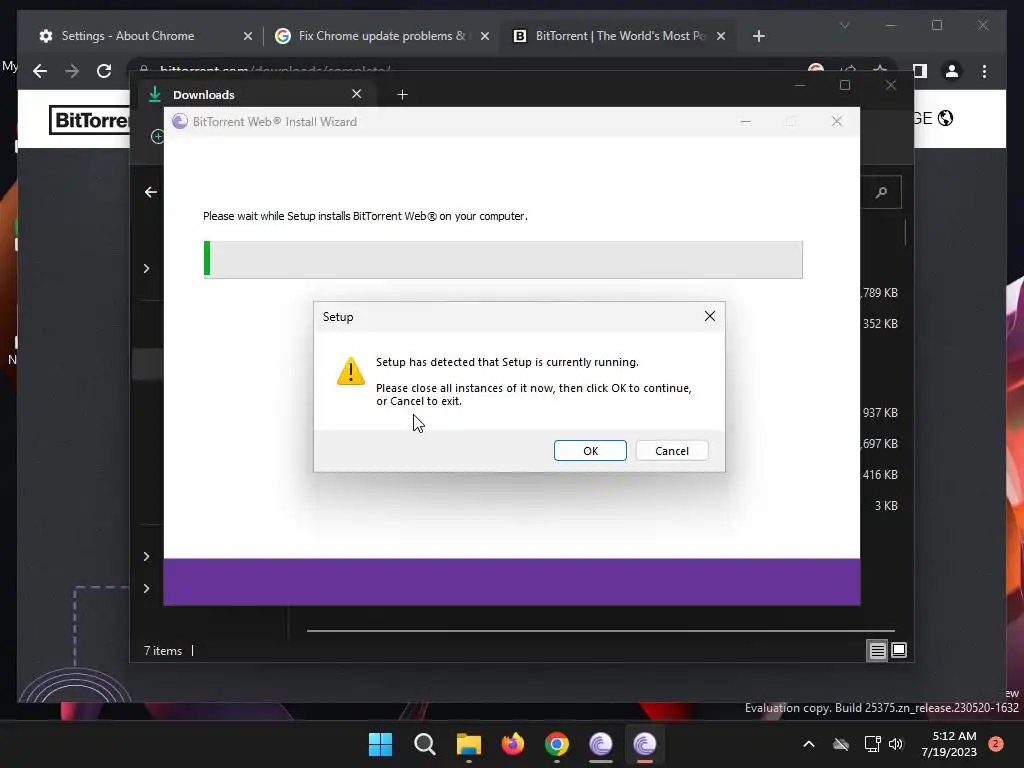This screenshot has width=1024, height=768.
Task: Click File Explorer's back arrow
Action: (x=151, y=192)
